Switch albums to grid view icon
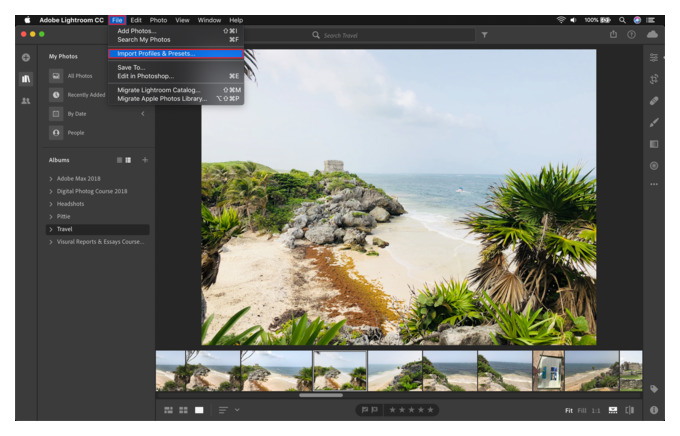 tap(128, 160)
